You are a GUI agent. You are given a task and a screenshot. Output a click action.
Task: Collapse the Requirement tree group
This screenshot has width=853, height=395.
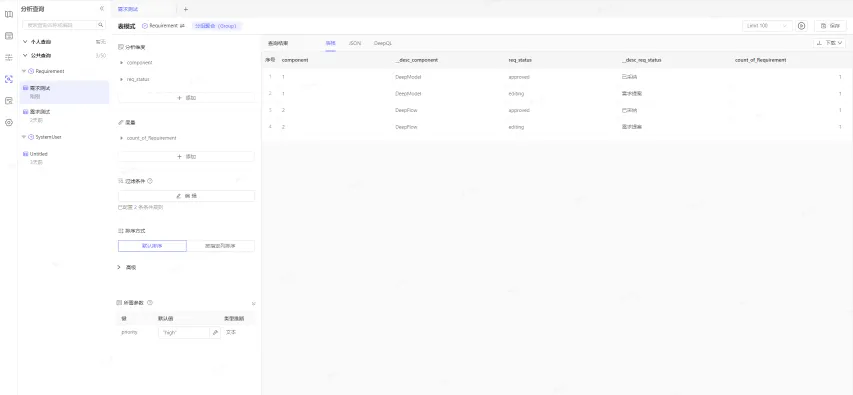(x=24, y=71)
